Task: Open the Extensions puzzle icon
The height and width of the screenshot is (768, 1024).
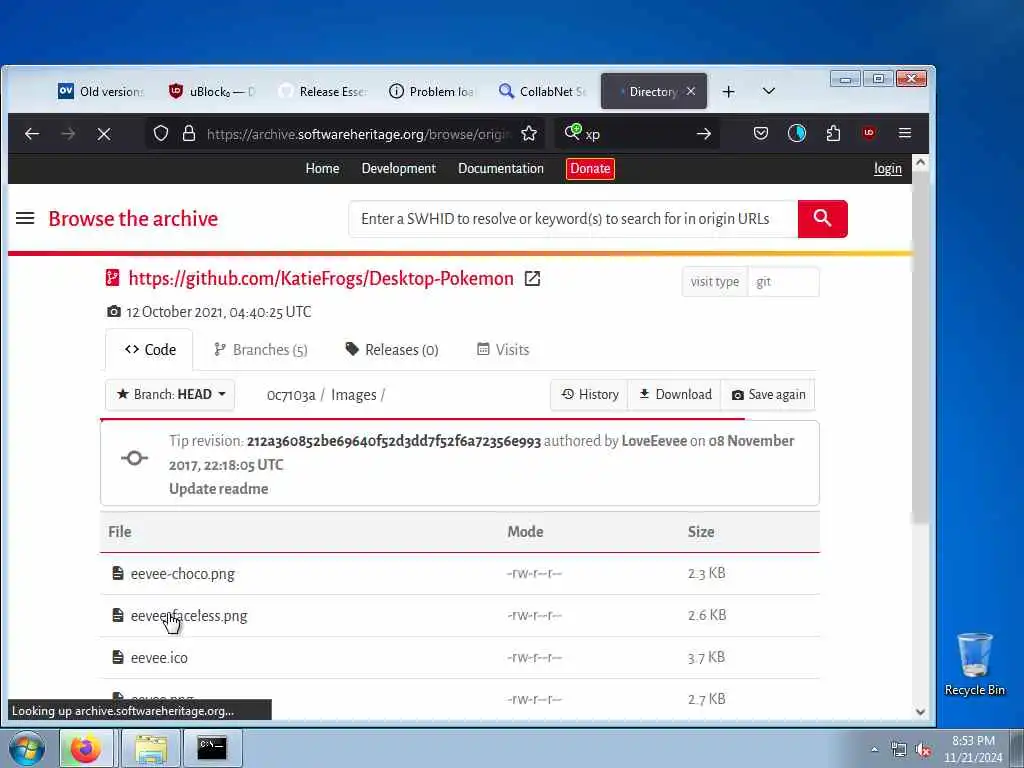Action: (833, 134)
